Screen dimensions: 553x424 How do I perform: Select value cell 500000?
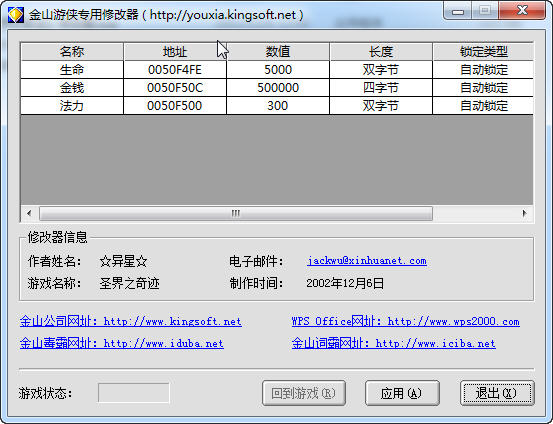(278, 87)
